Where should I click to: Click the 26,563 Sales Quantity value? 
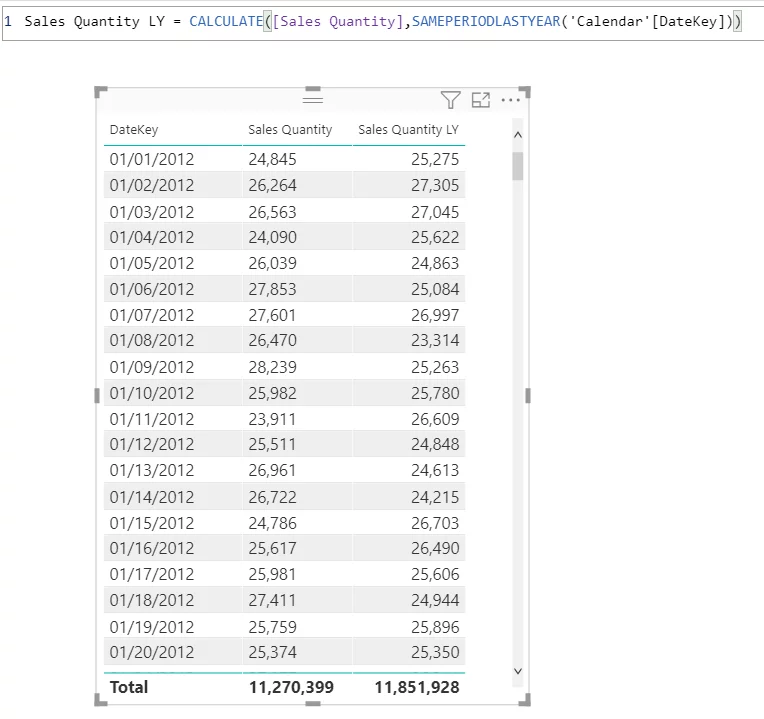click(272, 212)
